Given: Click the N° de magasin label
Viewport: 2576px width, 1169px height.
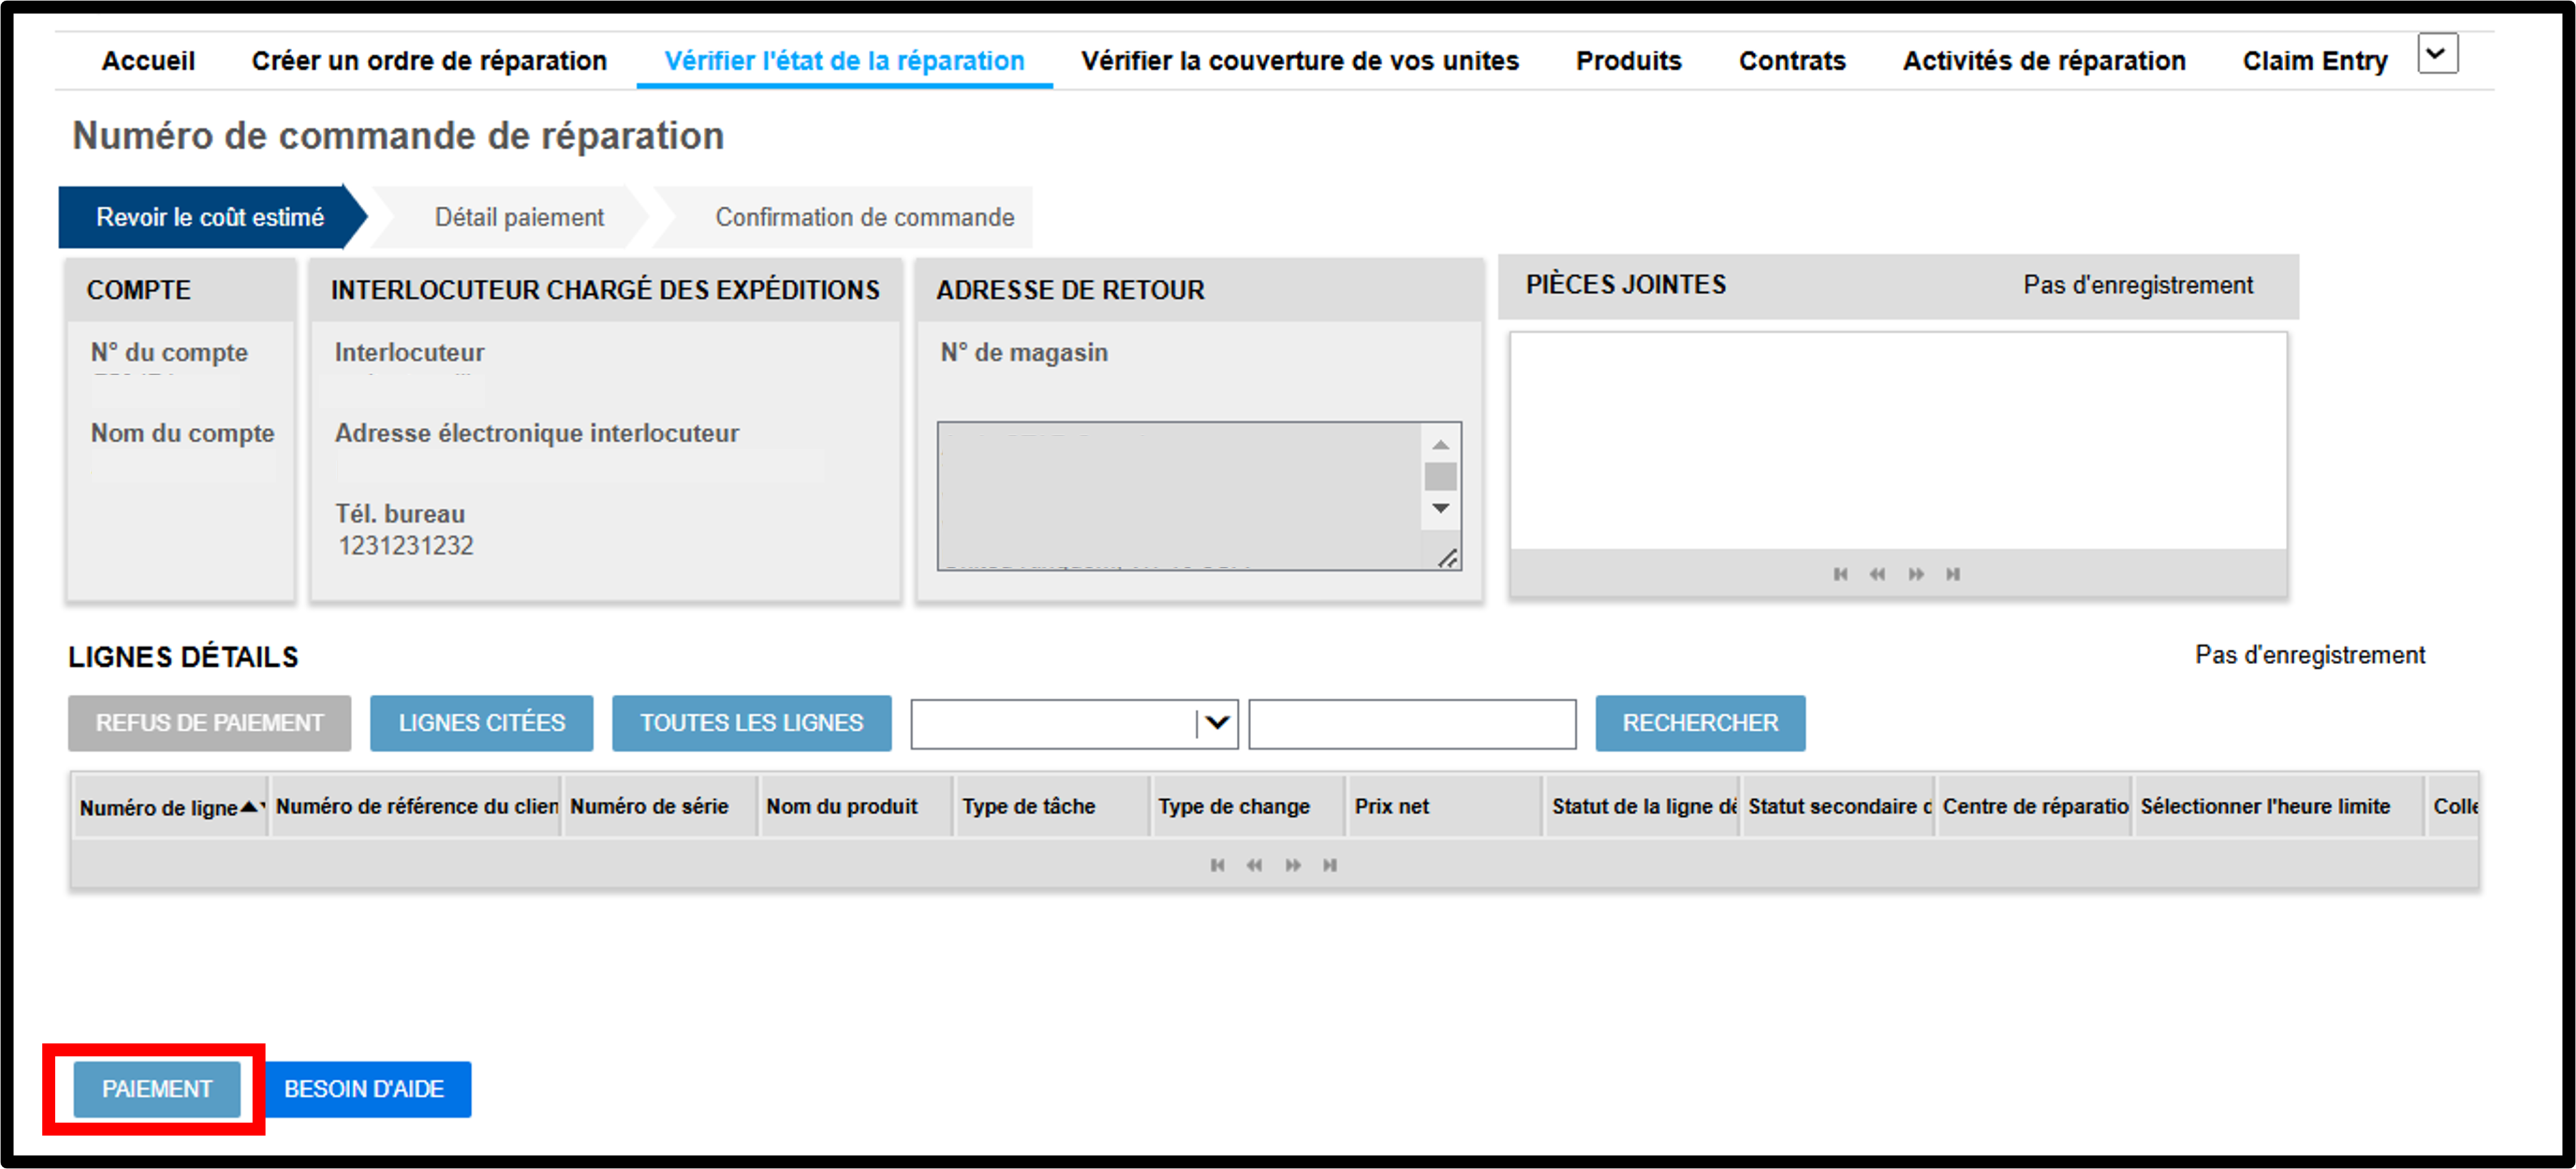Looking at the screenshot, I should [1024, 352].
